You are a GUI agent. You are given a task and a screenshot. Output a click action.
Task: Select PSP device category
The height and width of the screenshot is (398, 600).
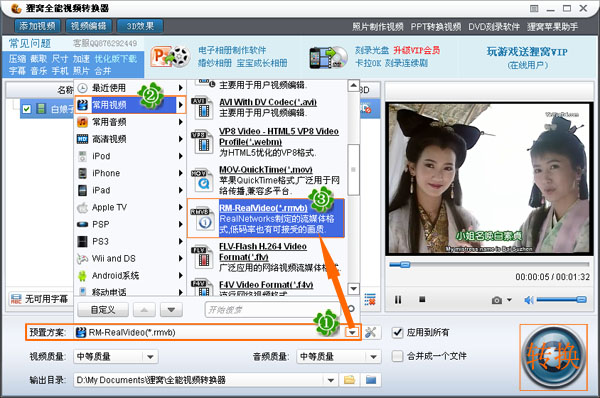[130, 224]
